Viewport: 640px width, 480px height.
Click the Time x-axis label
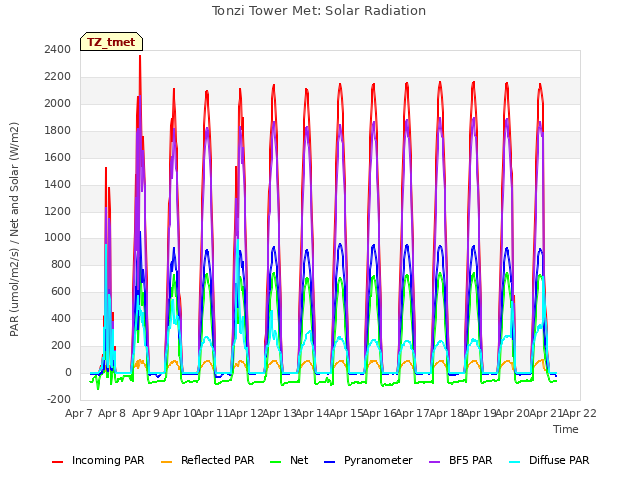[566, 429]
